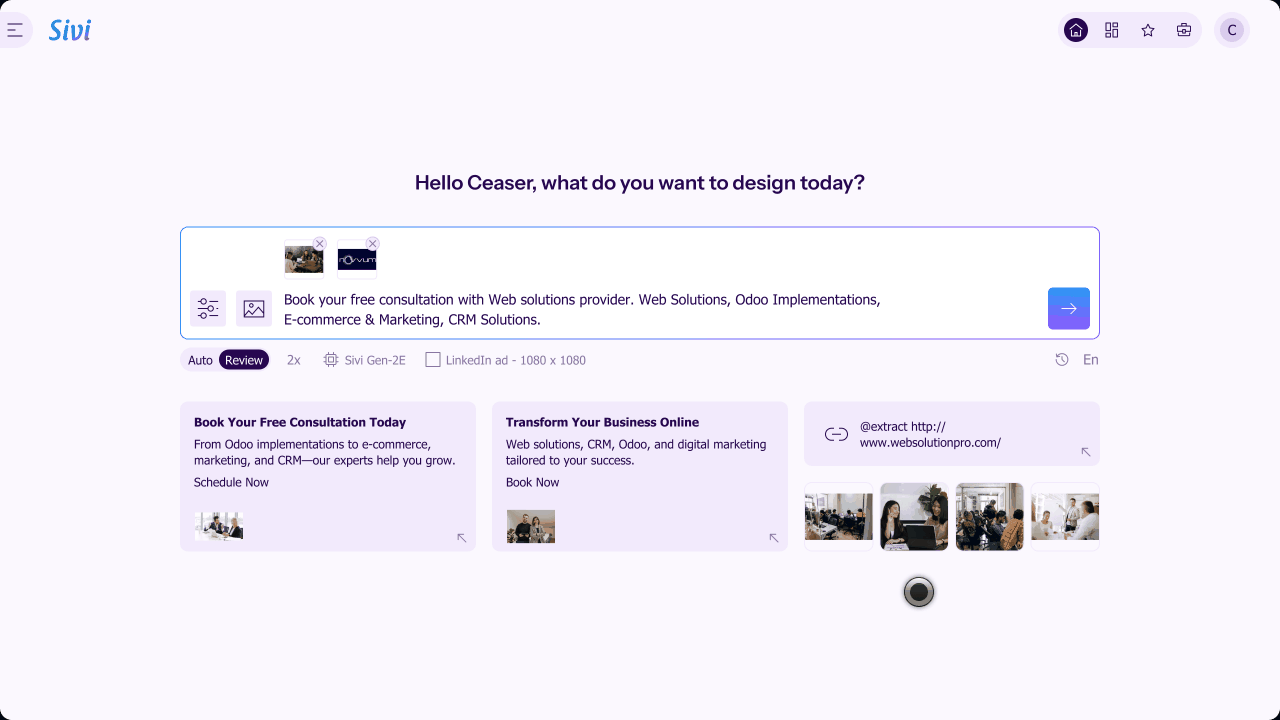
Task: Change language via the En selector
Action: click(1091, 360)
